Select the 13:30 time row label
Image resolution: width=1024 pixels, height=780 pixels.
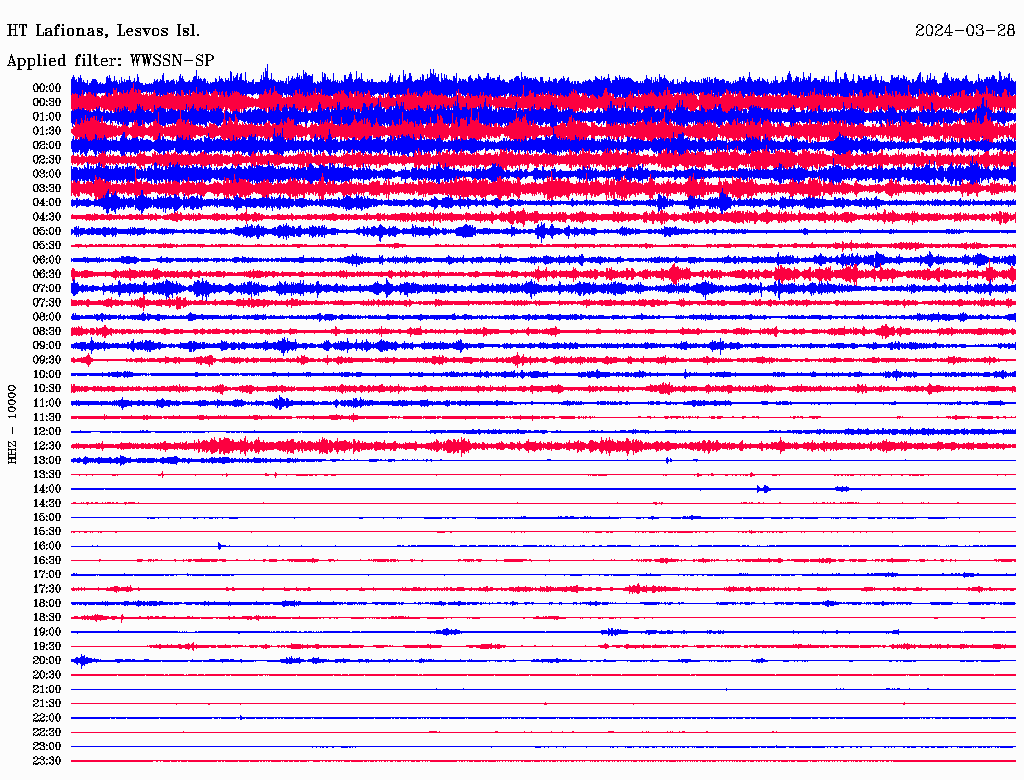(x=47, y=475)
